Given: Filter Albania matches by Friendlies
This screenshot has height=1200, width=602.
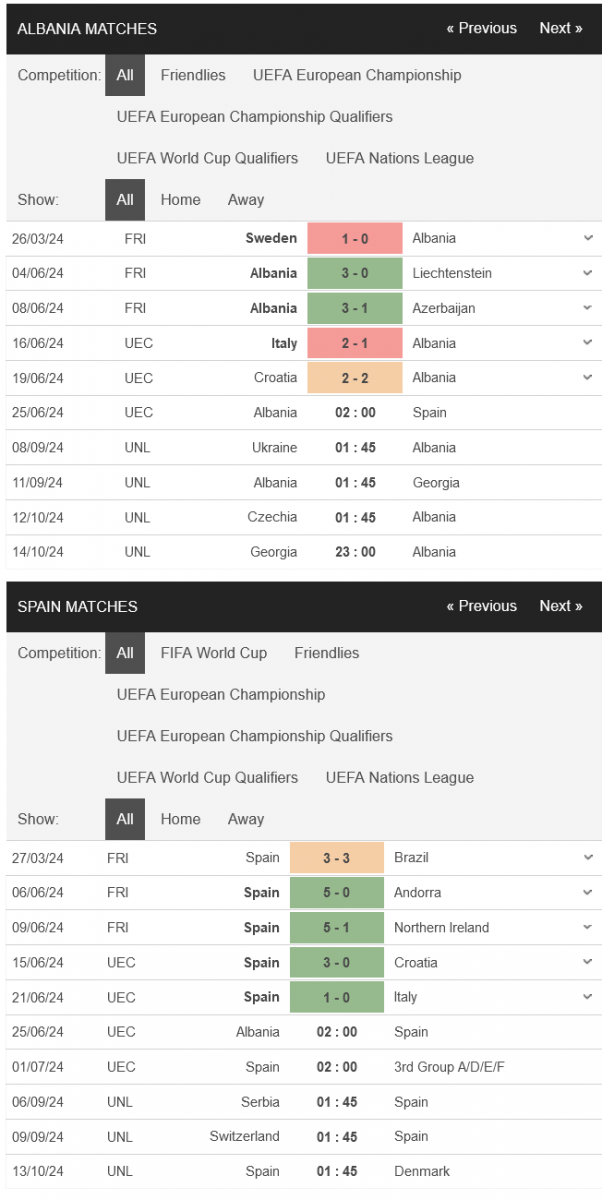Looking at the screenshot, I should tap(193, 75).
